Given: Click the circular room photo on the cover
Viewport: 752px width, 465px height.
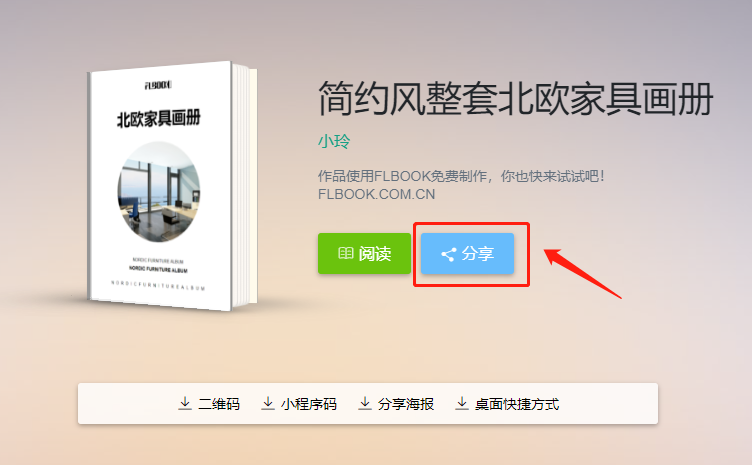Looking at the screenshot, I should 159,192.
